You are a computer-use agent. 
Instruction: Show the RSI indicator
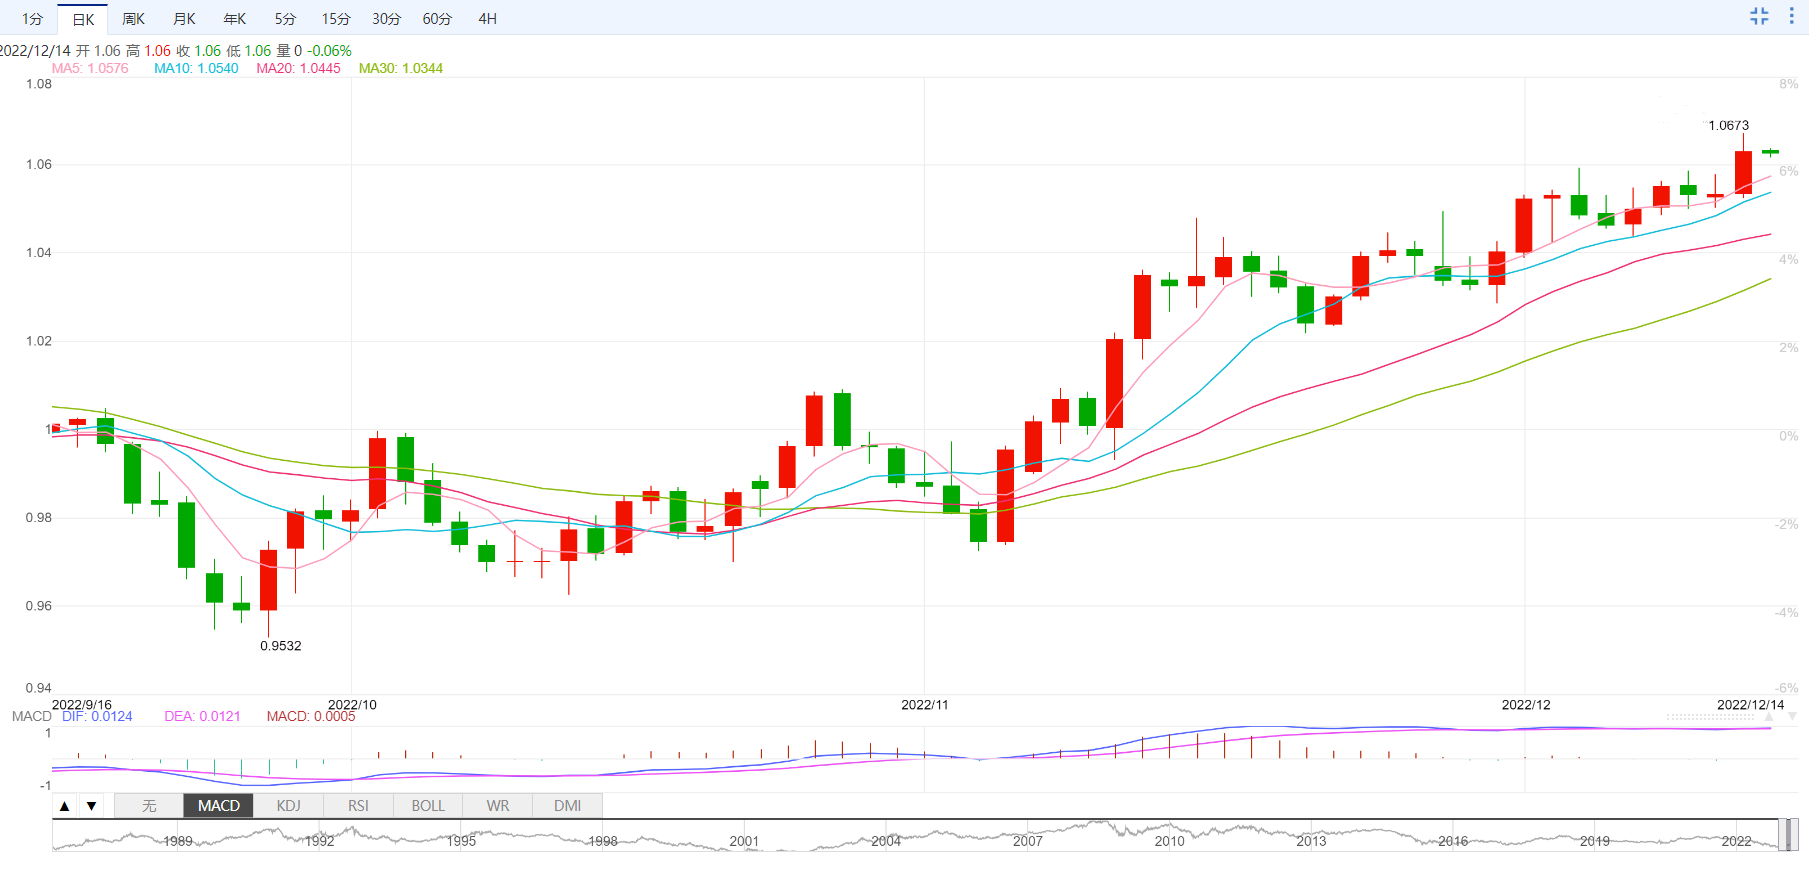(358, 806)
